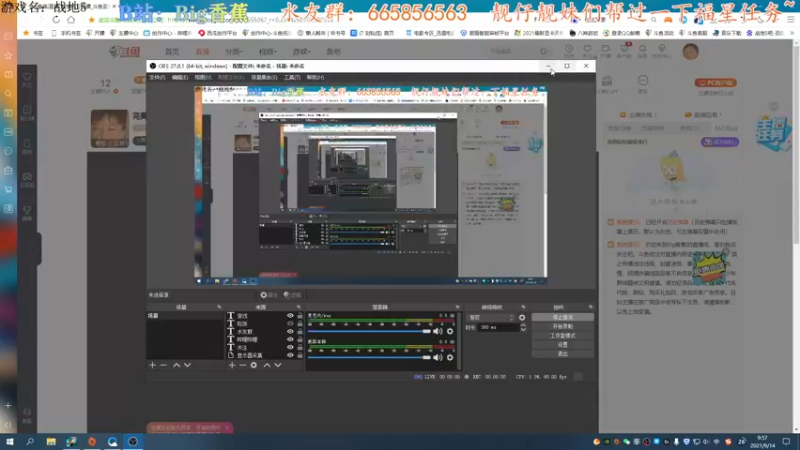Expand the 视频 dropdown in Douyu navigation
Screen dimensions: 800x450
pos(267,52)
